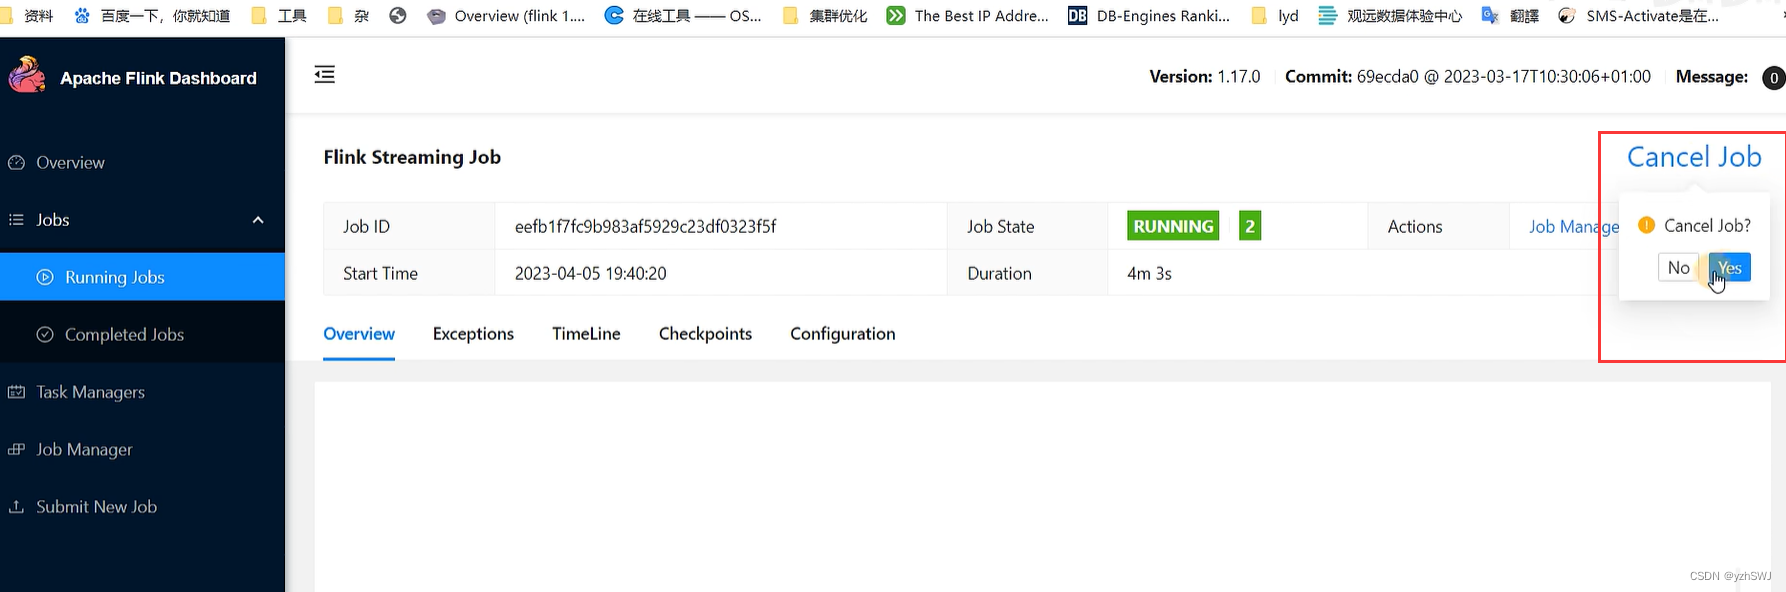Viewport: 1786px width, 592px height.
Task: Click the Overview dashboard icon in sidebar
Action: 17,162
